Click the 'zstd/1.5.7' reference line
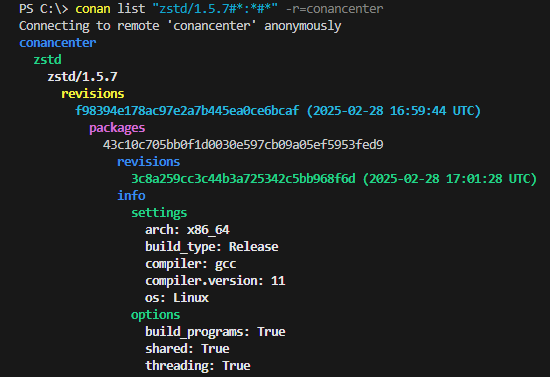This screenshot has height=377, width=550. coord(82,76)
